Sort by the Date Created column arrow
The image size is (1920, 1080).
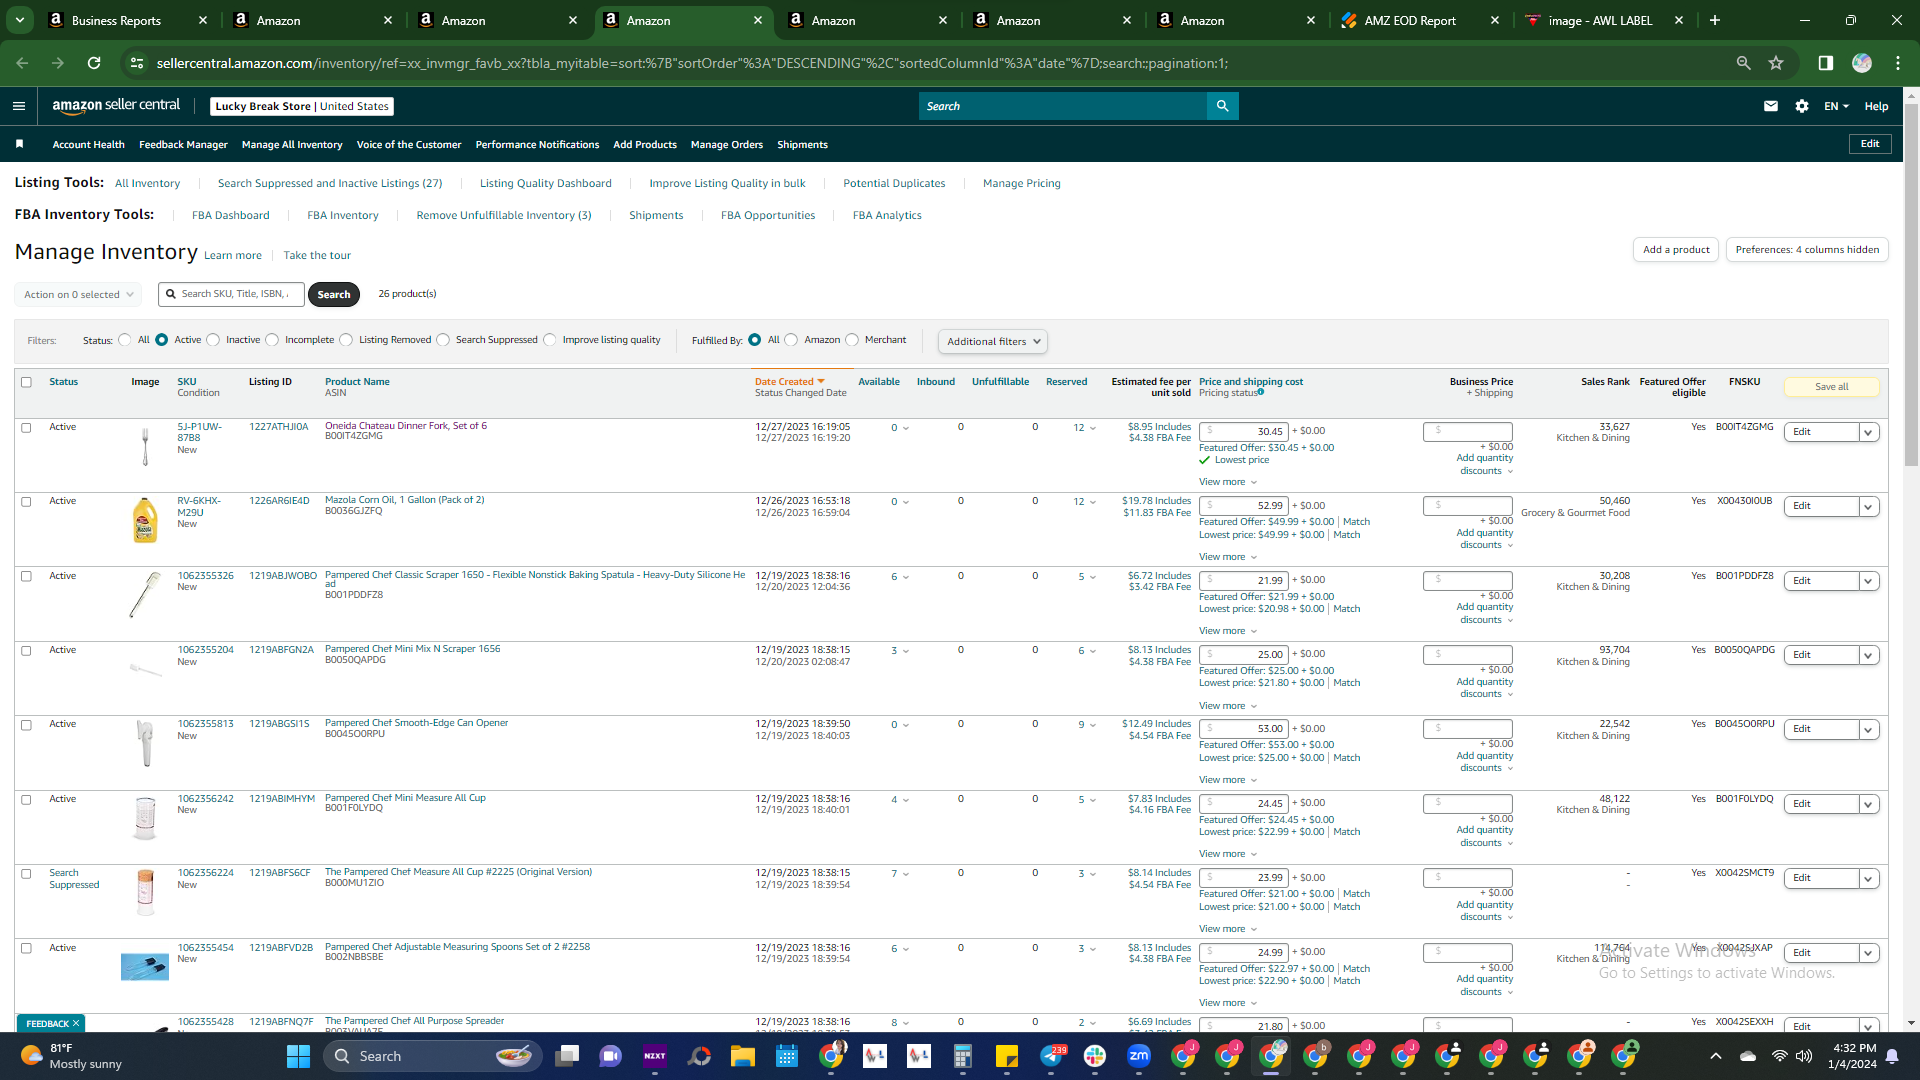(x=821, y=381)
